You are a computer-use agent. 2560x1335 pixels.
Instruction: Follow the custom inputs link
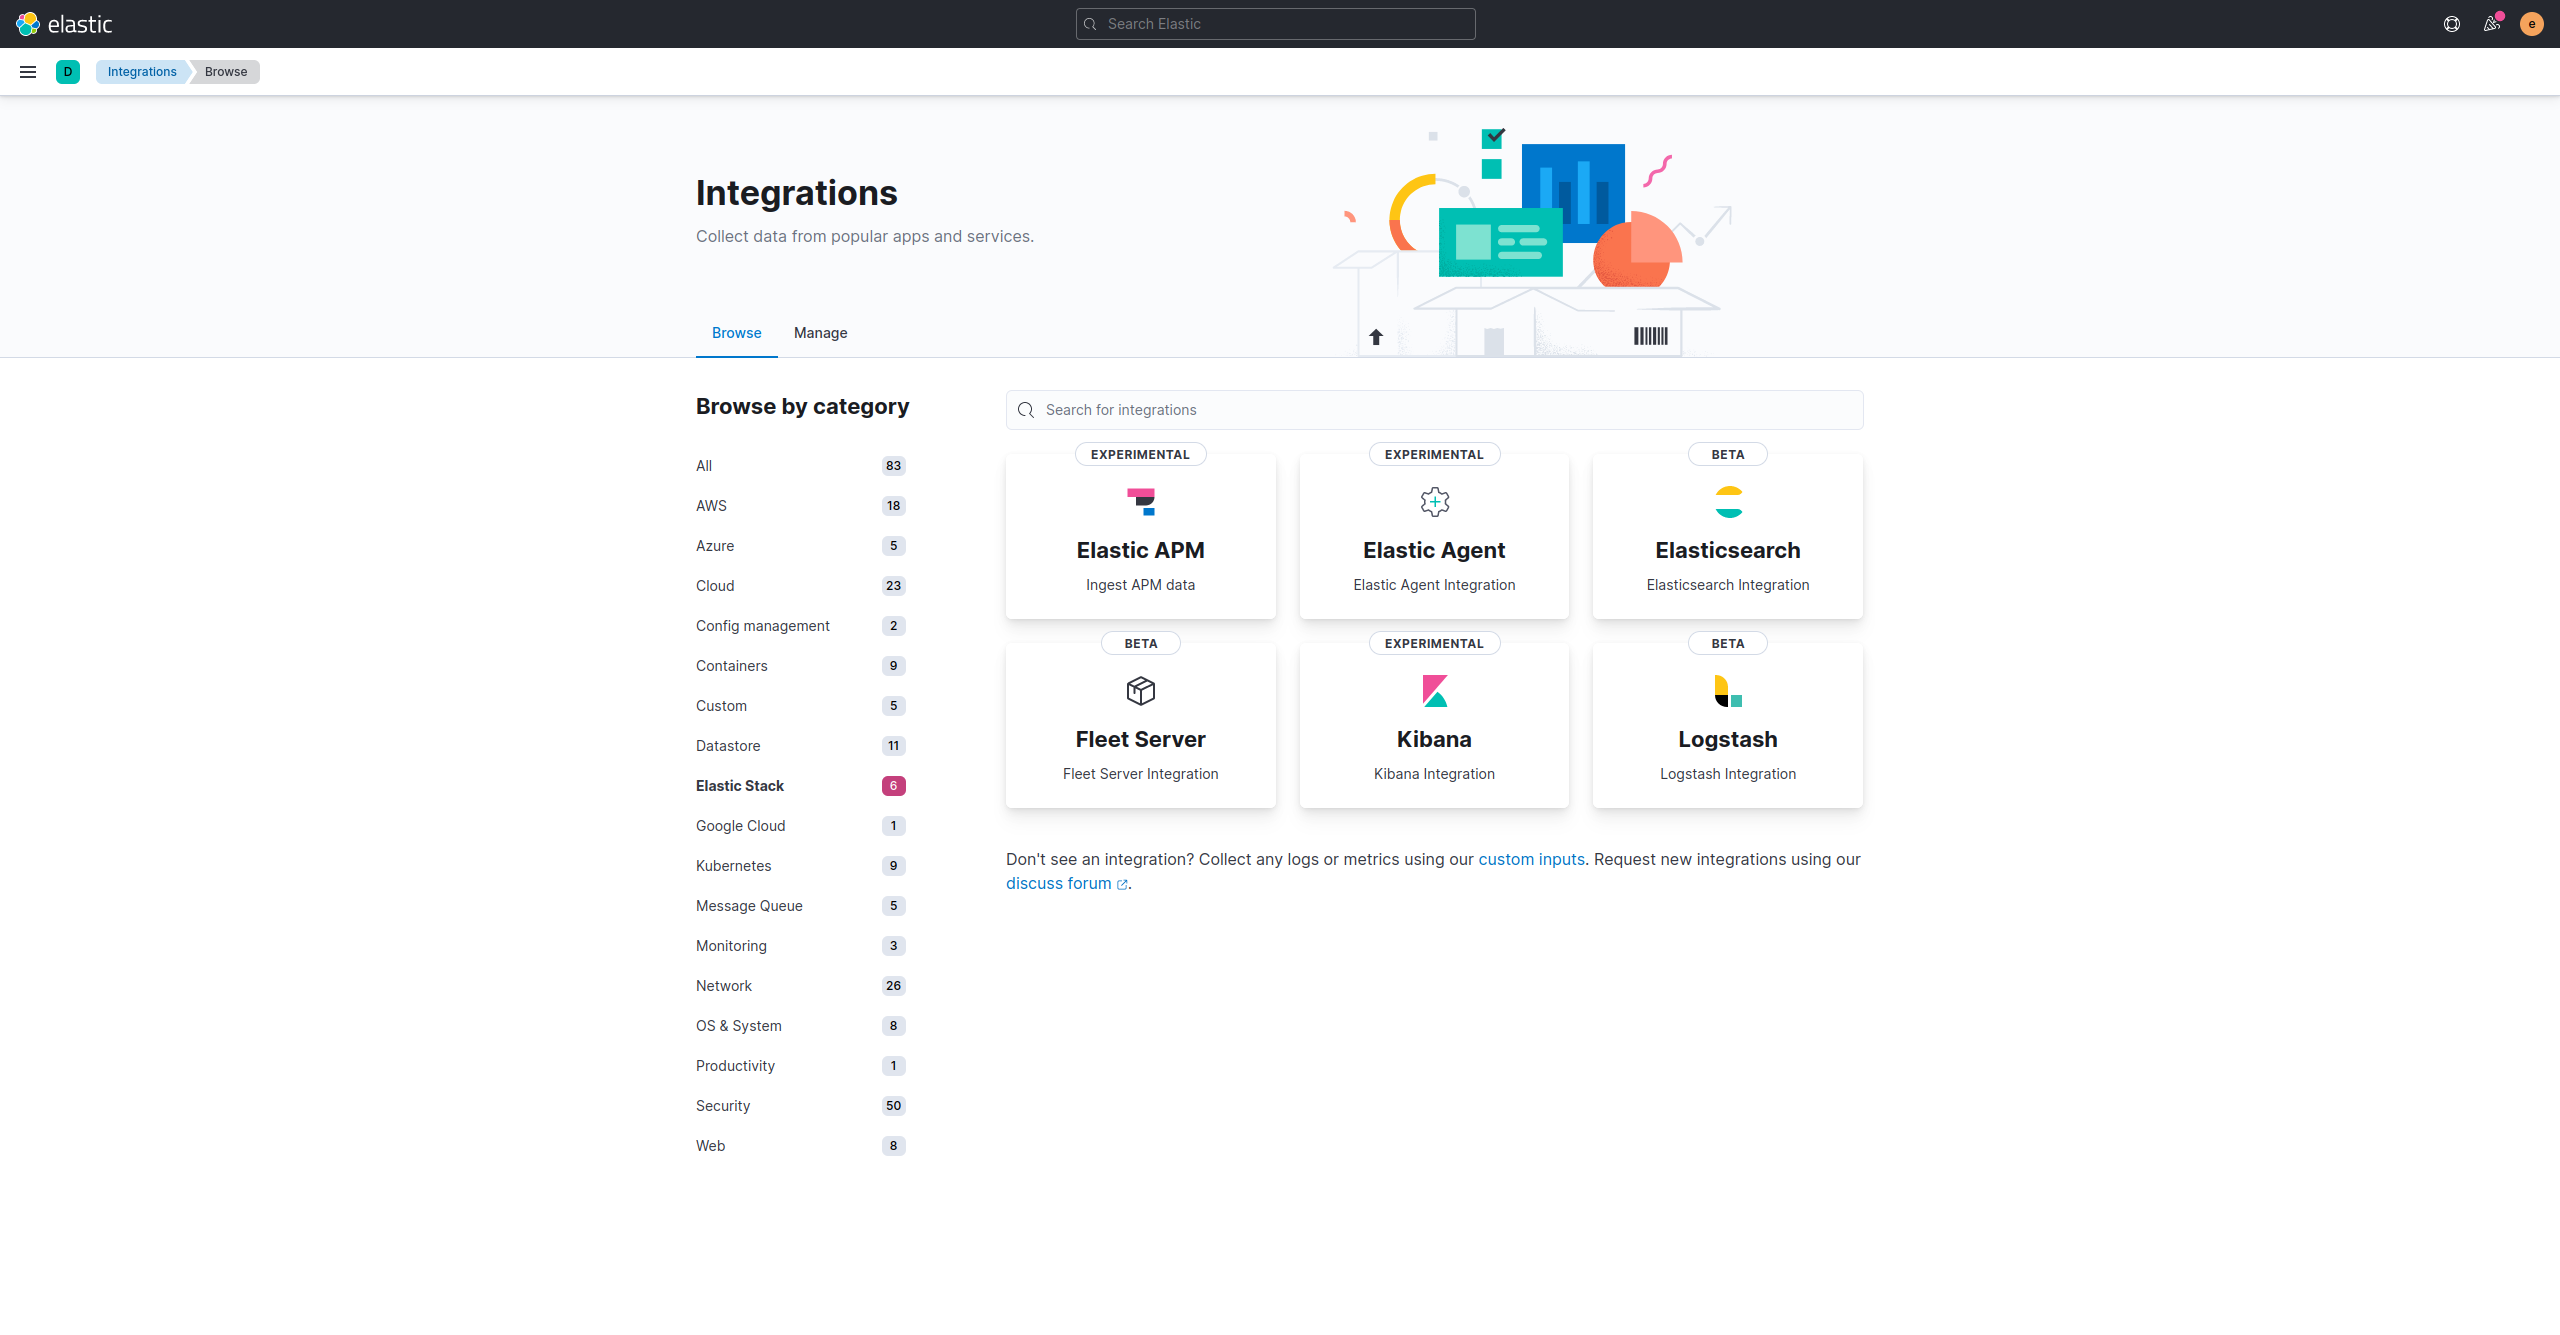(1531, 859)
